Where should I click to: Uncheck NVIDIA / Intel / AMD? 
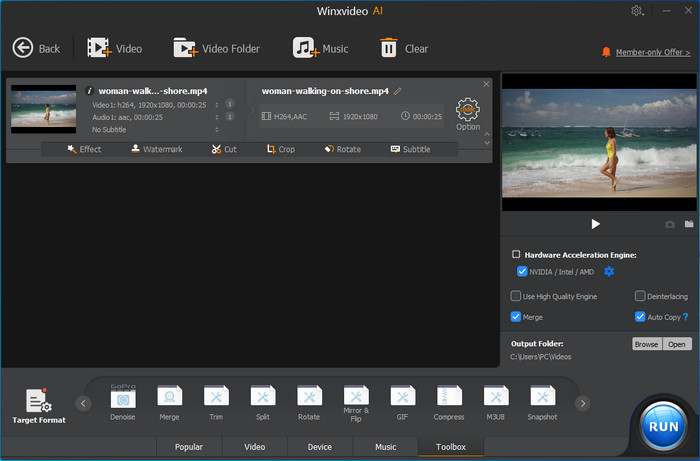click(522, 271)
